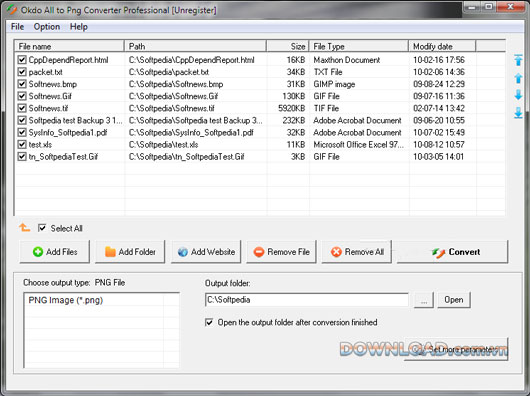Click the Add Website button
The image size is (530, 396).
coord(206,252)
